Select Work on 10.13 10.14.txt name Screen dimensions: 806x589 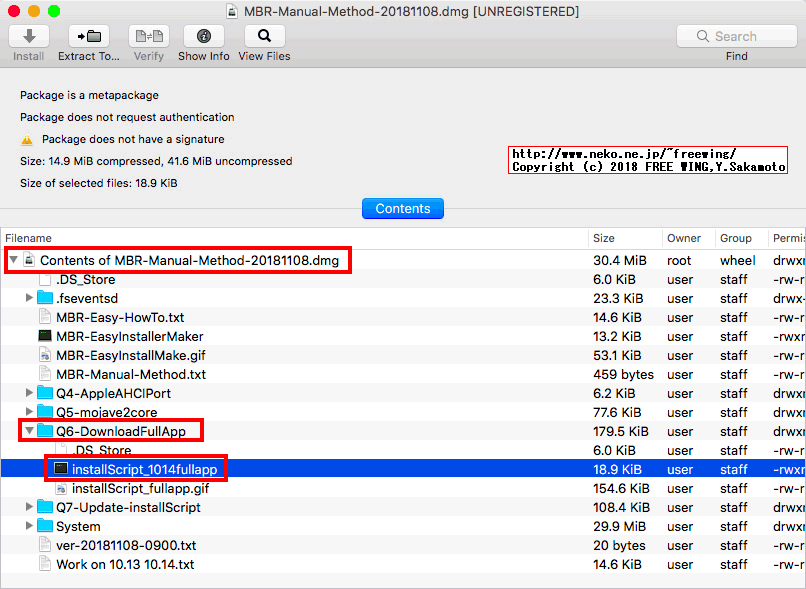pos(125,565)
